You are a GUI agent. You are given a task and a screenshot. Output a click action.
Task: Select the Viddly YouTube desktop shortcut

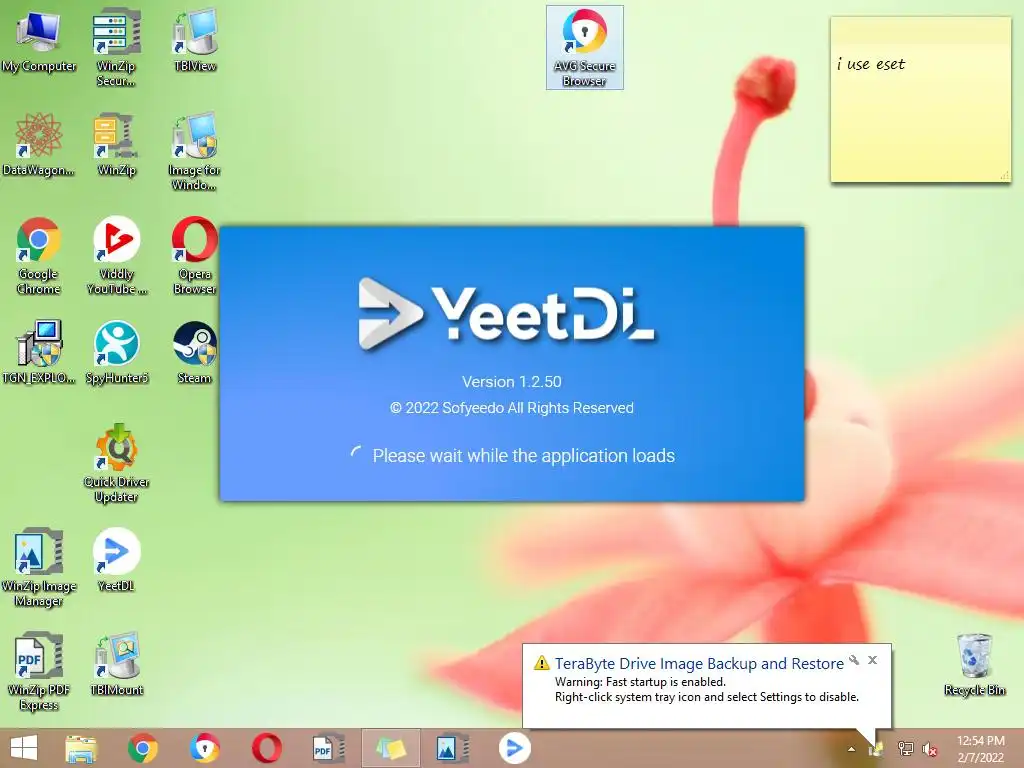[x=116, y=256]
